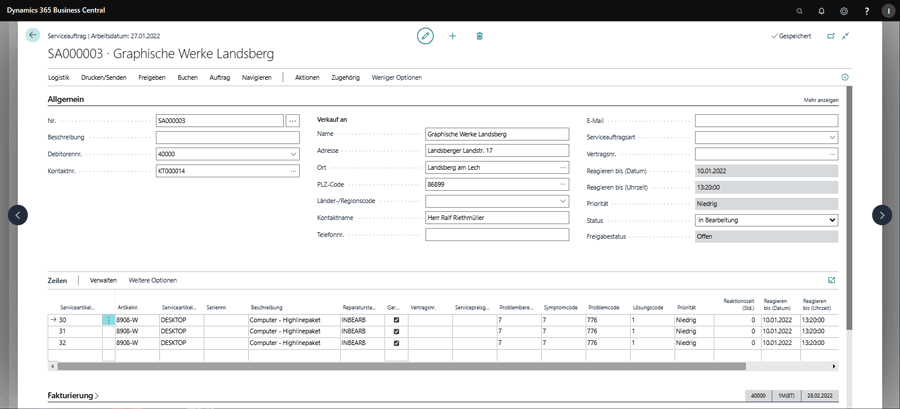
Task: Expand Zeilen part to full view icon
Action: [x=831, y=281]
